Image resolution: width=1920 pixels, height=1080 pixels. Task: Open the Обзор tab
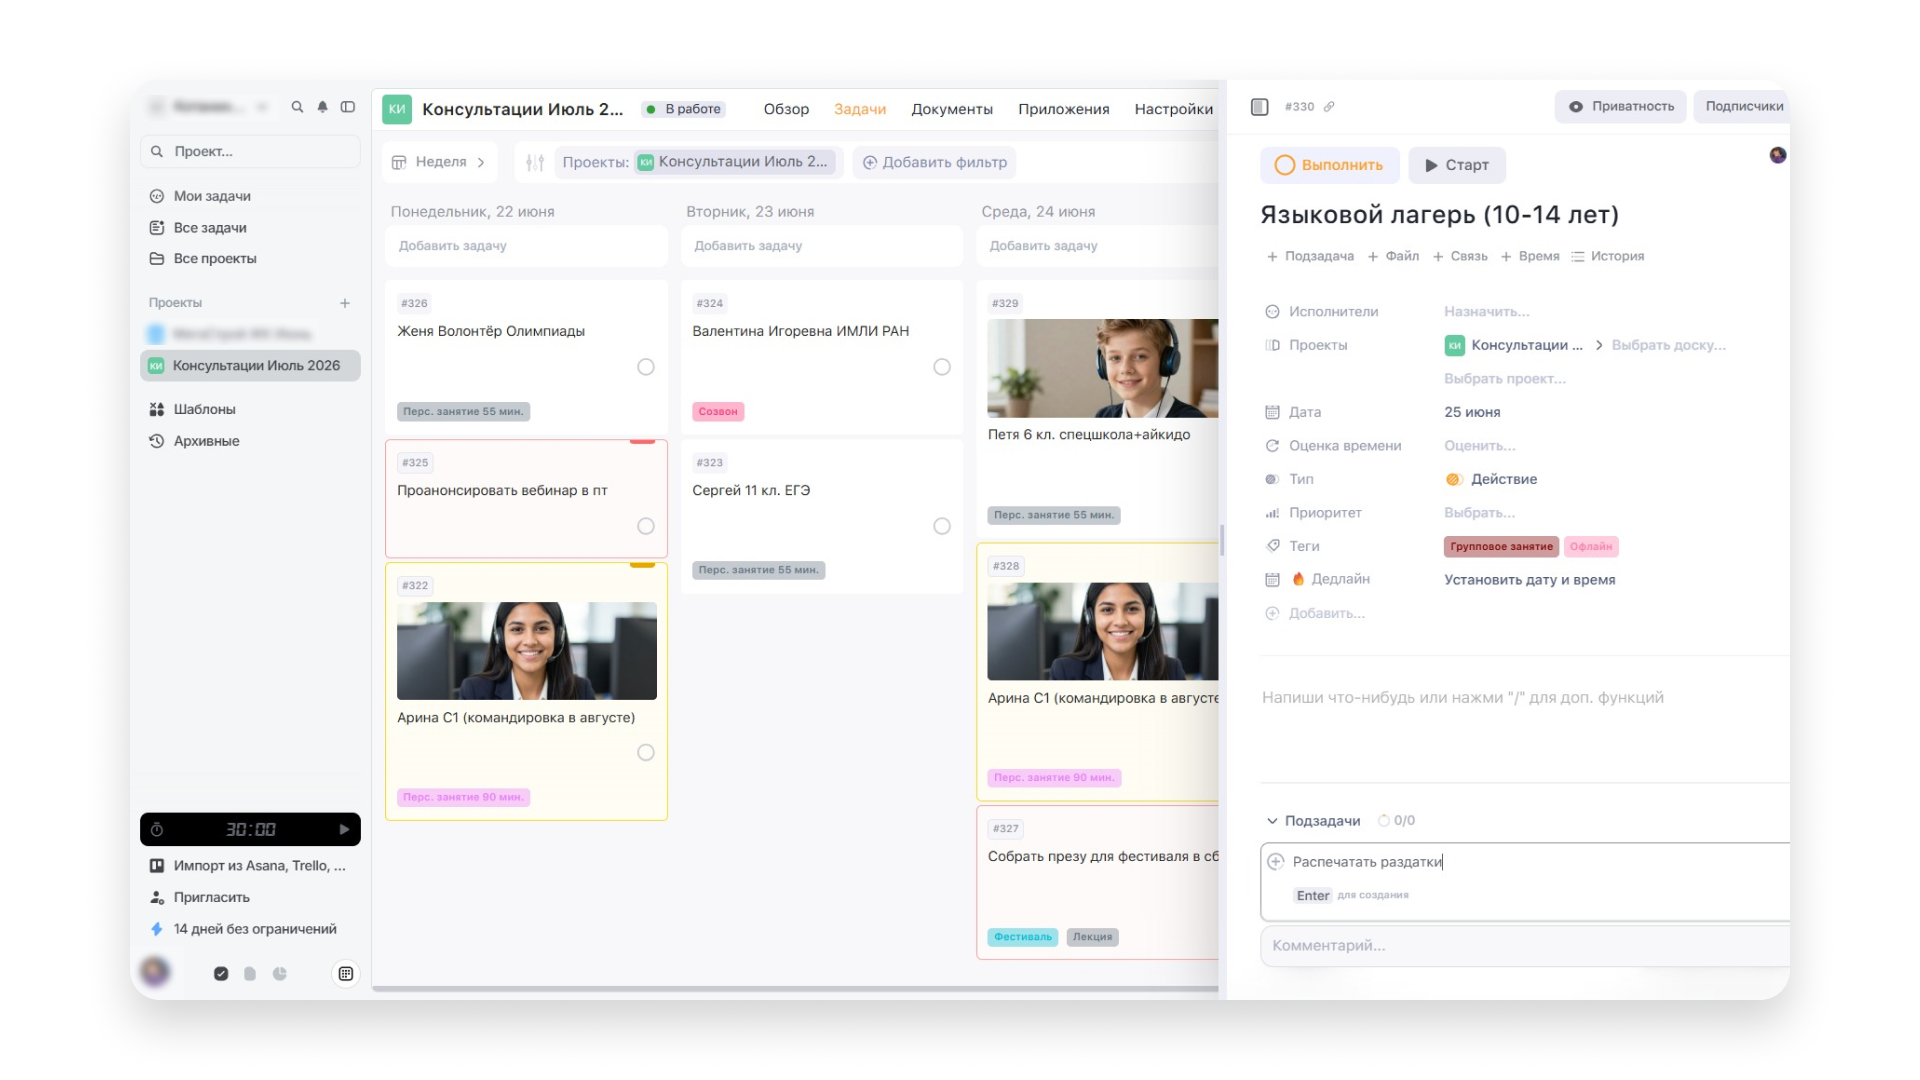(x=786, y=109)
